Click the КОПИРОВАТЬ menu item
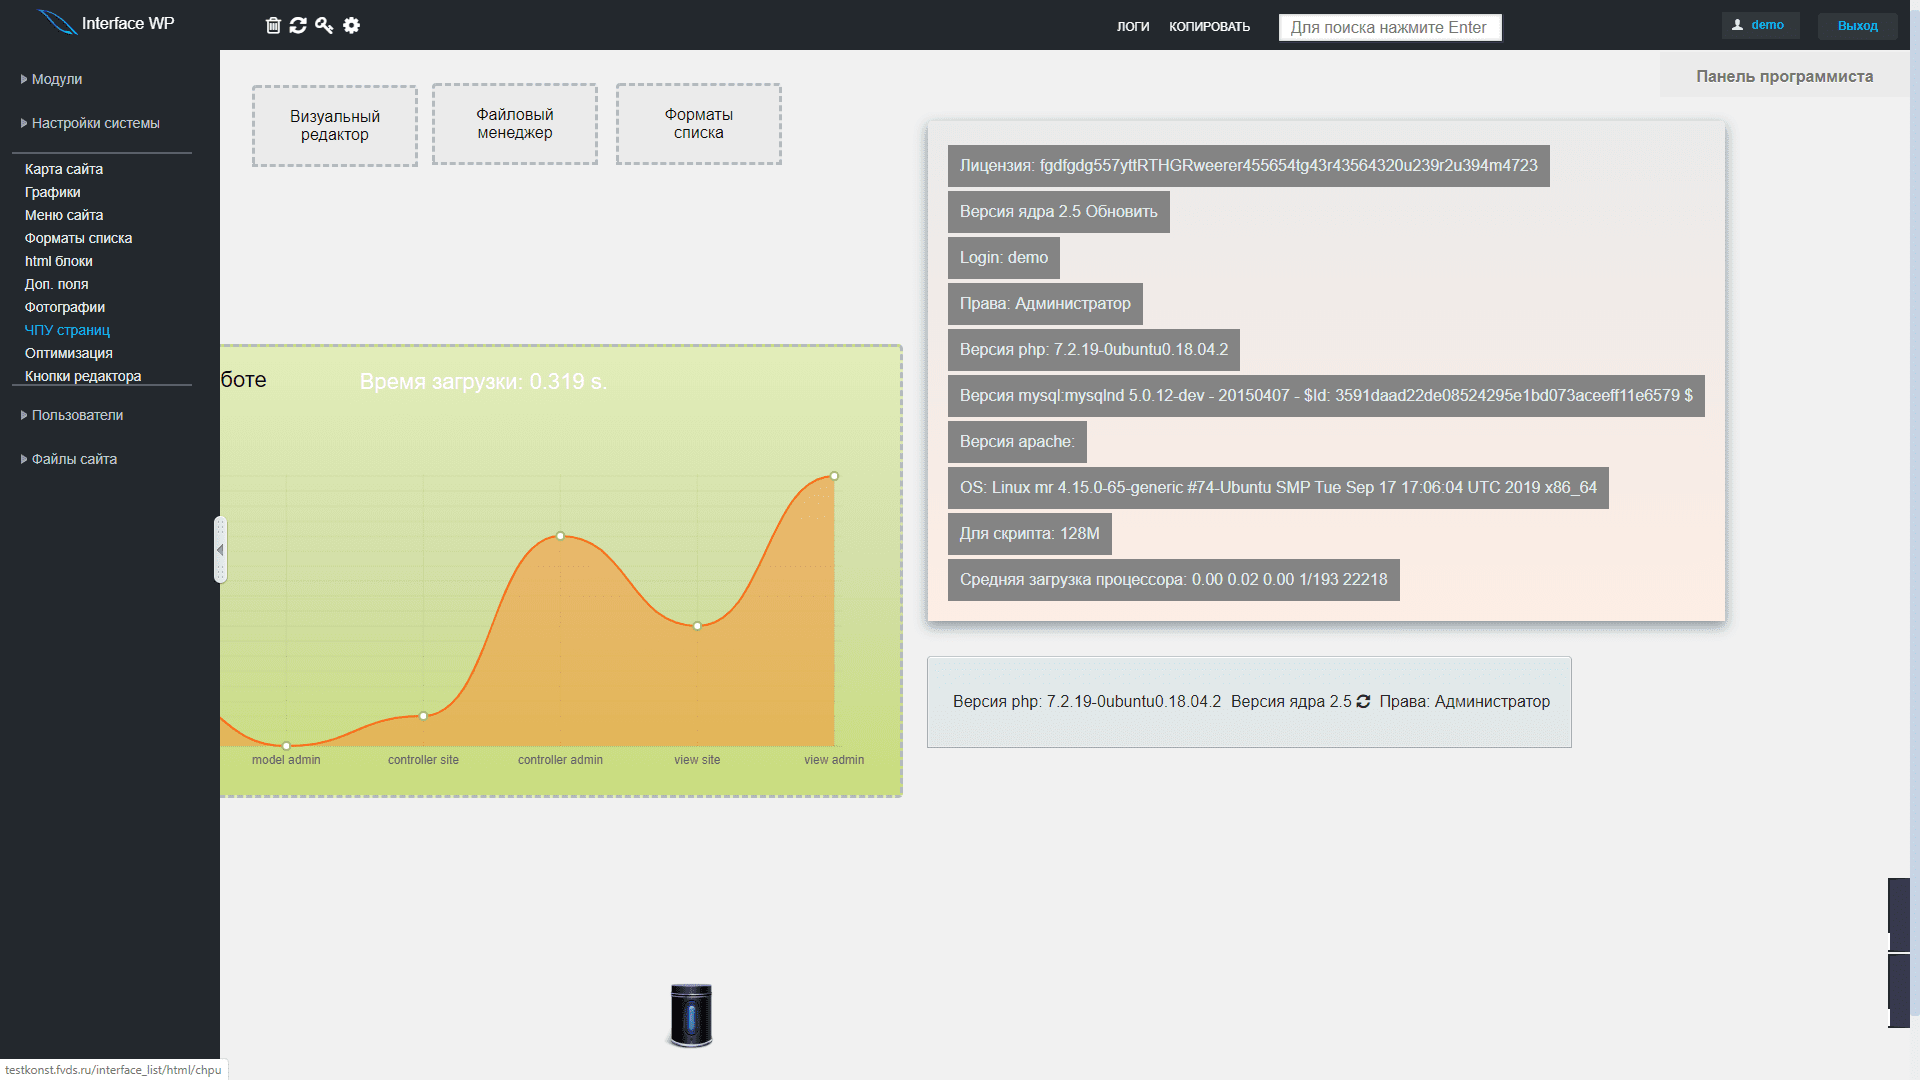 [x=1209, y=27]
